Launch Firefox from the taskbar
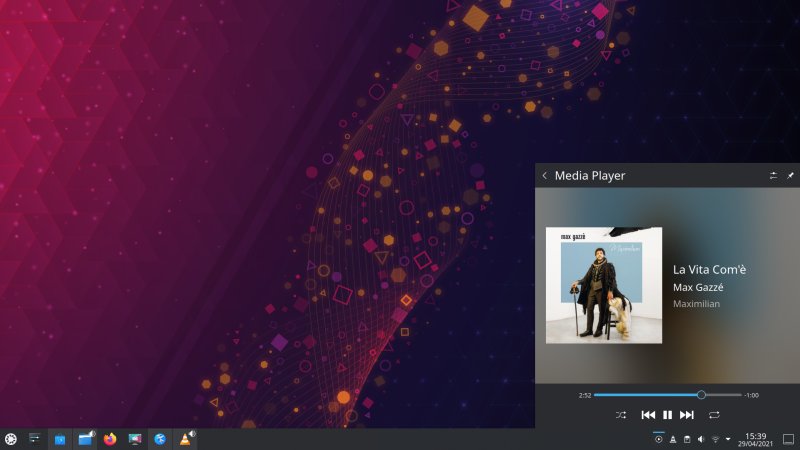The height and width of the screenshot is (450, 800). 110,439
